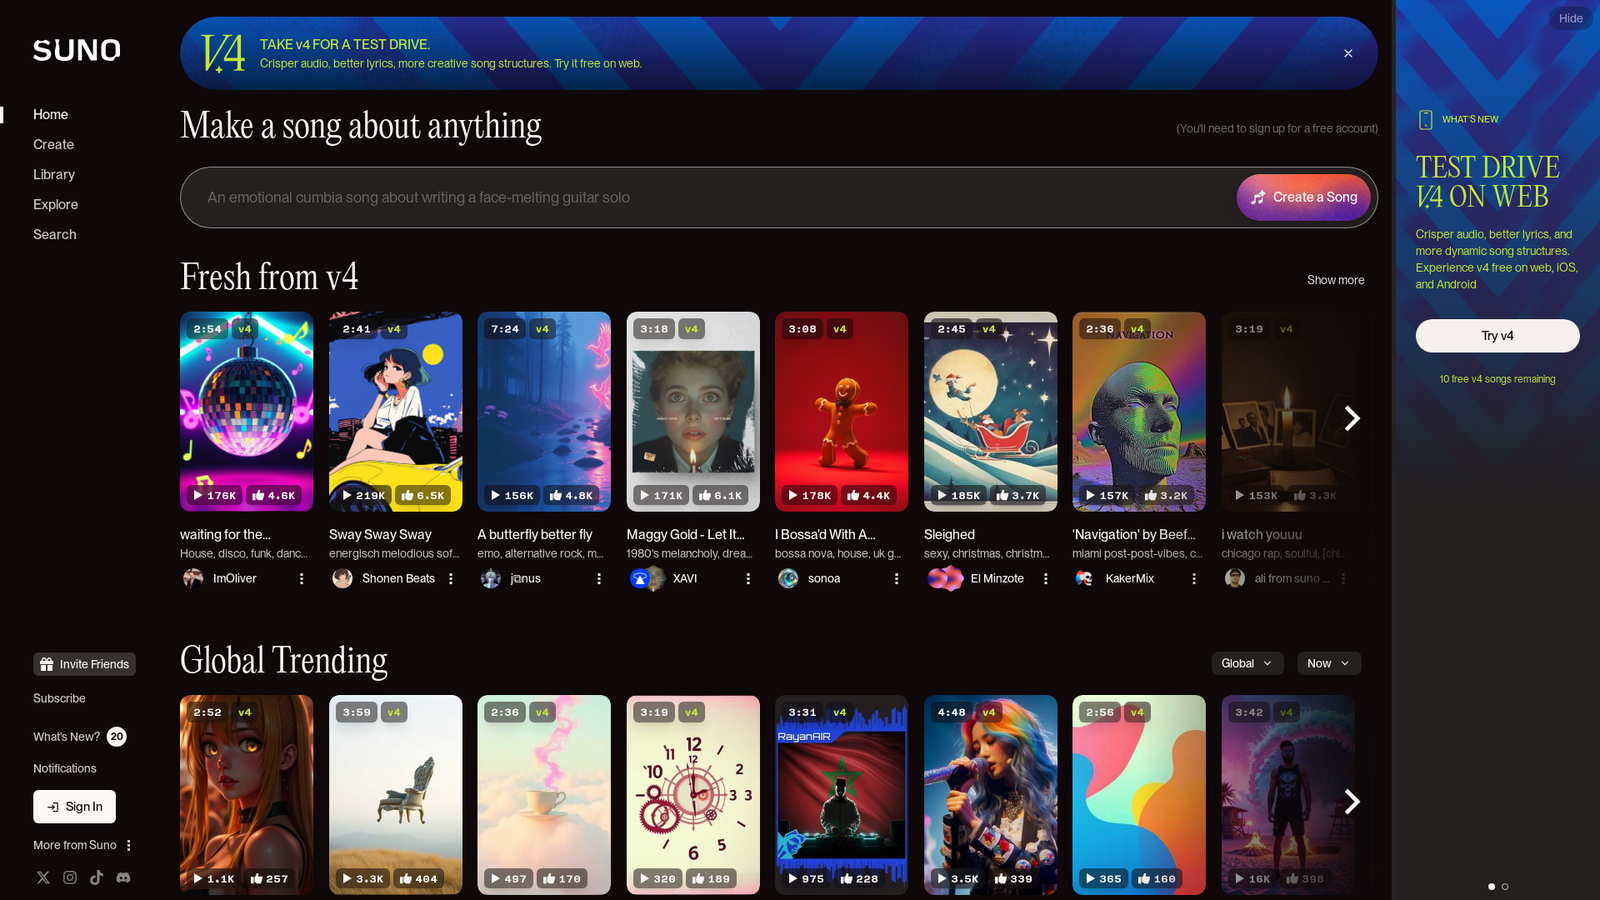Show next songs in Global Trending
This screenshot has height=900, width=1600.
coord(1352,801)
